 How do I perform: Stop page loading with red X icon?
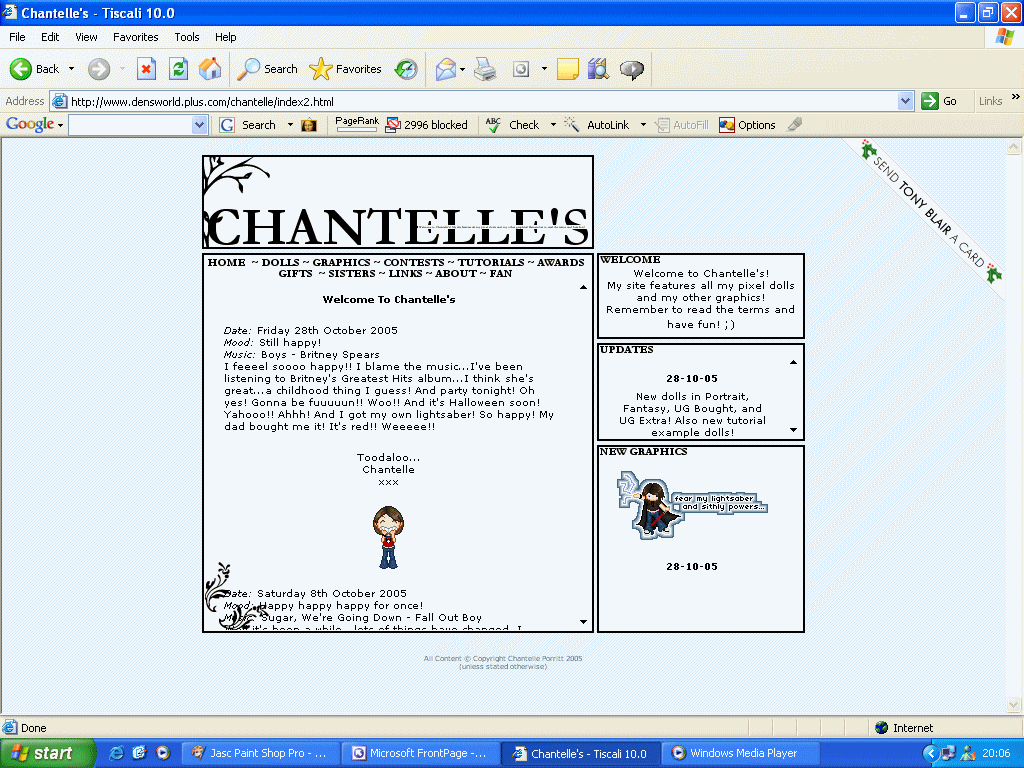click(x=146, y=69)
